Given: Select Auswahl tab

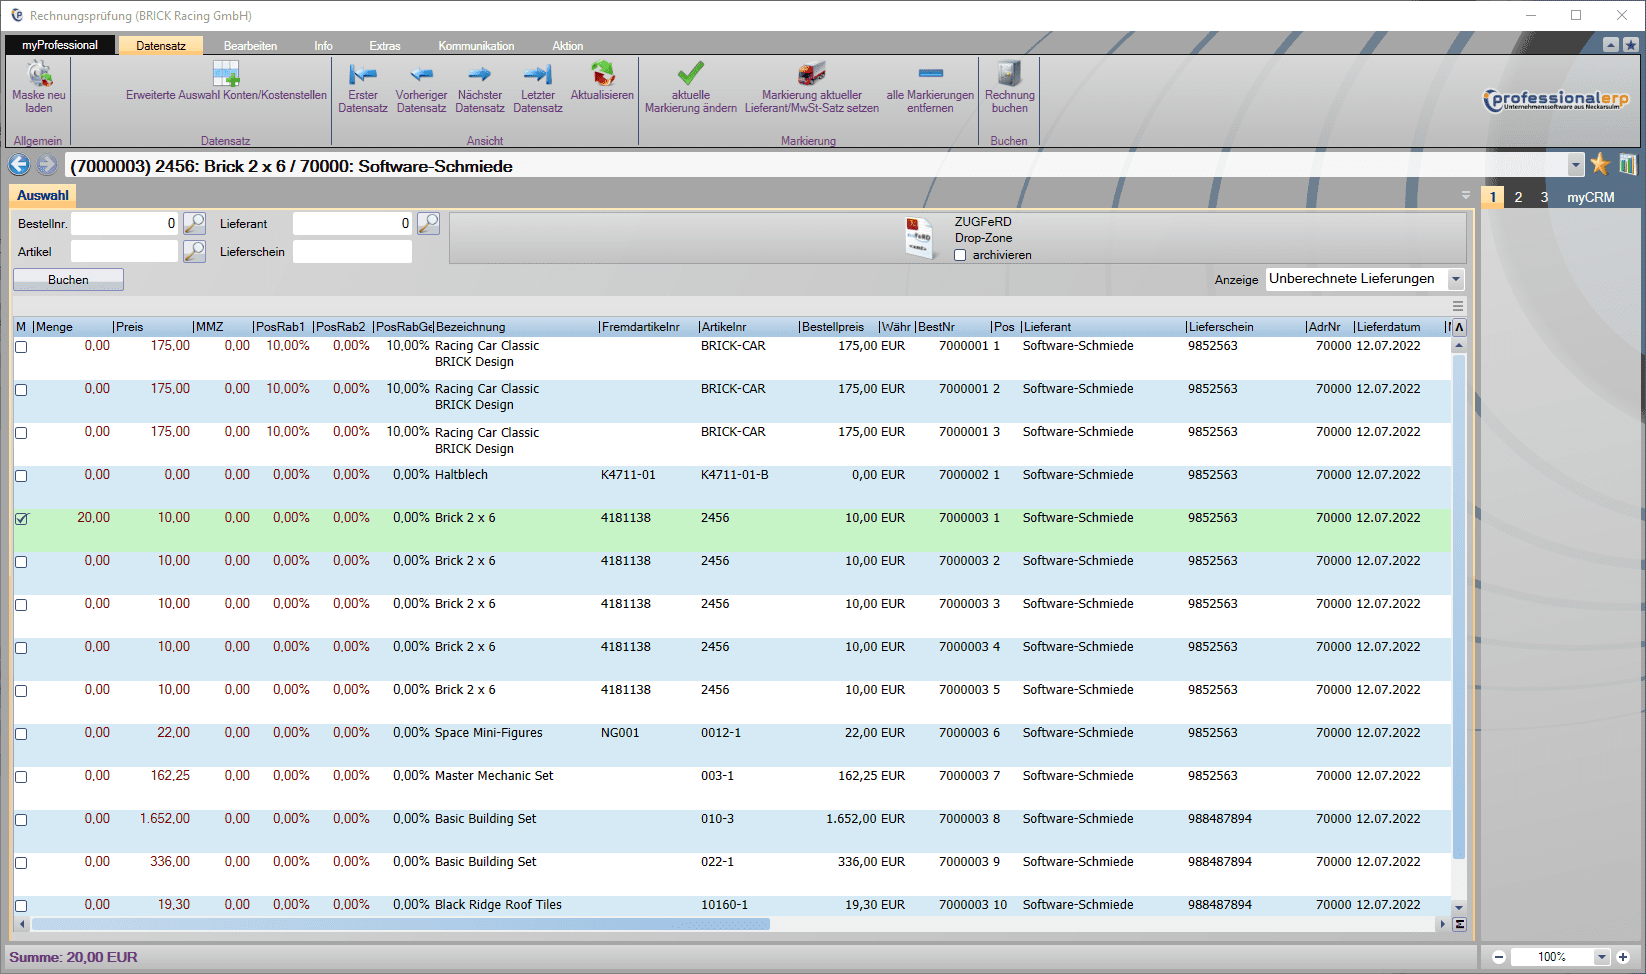Looking at the screenshot, I should tap(42, 195).
